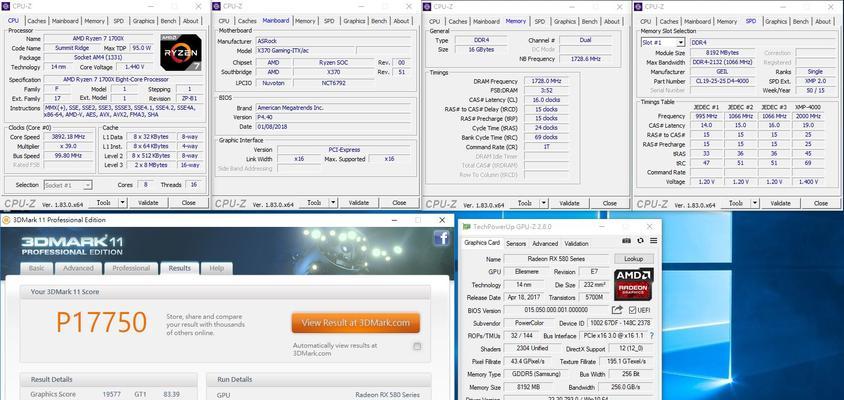The height and width of the screenshot is (400, 844).
Task: Click View Result at 3DMark.com button
Action: (x=356, y=323)
